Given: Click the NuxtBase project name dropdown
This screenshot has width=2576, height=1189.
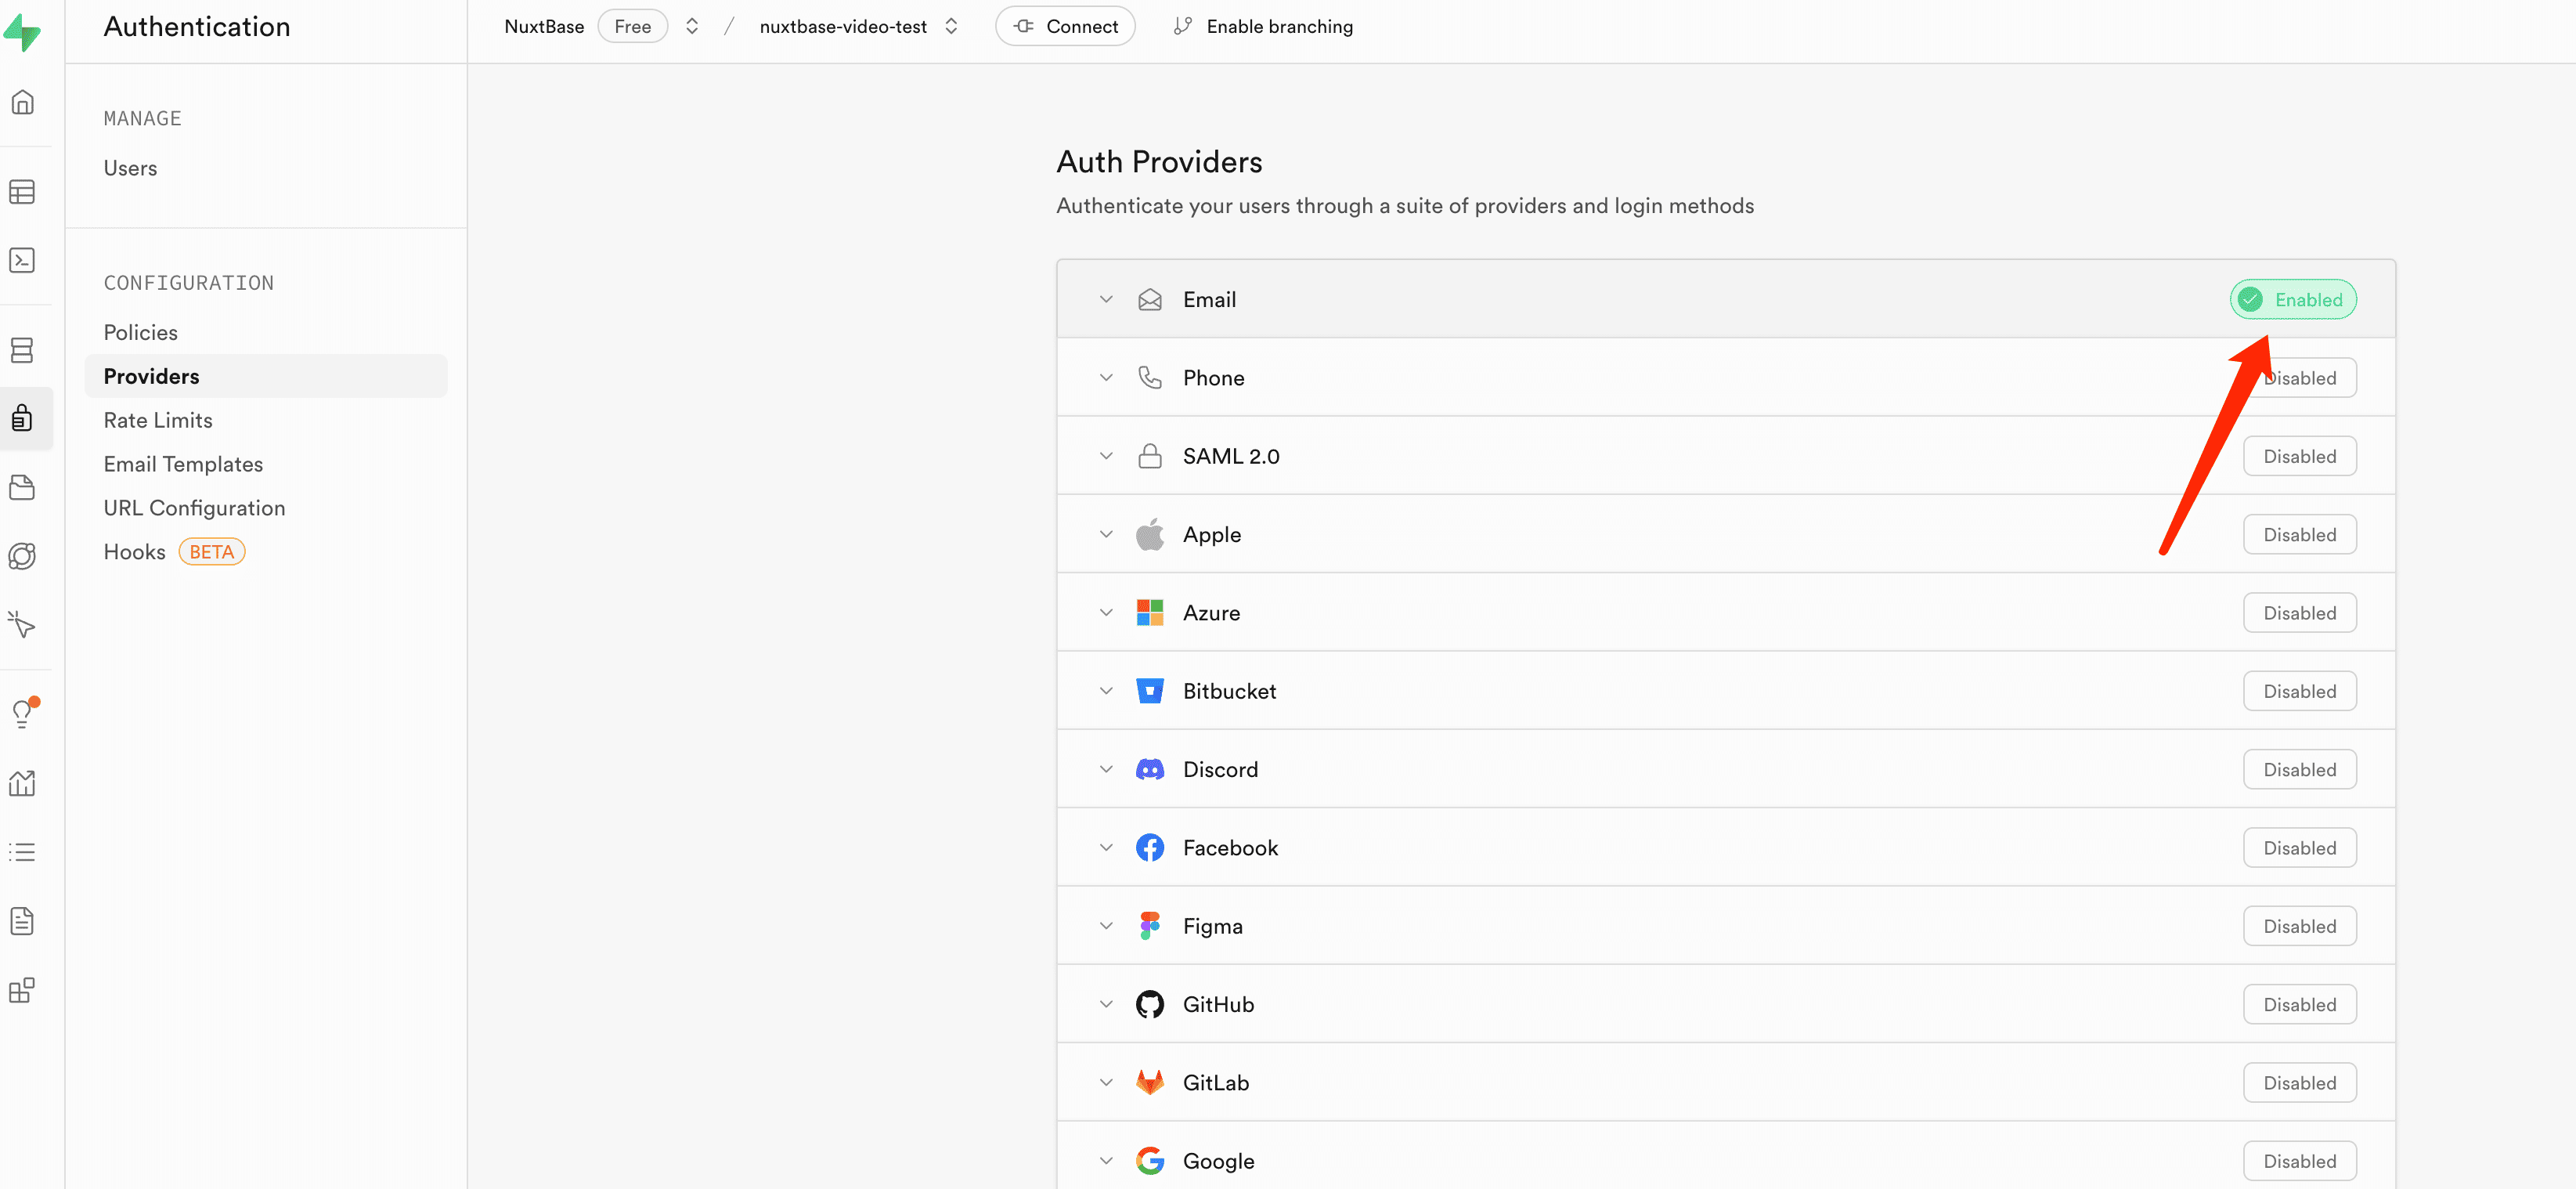Looking at the screenshot, I should [691, 24].
